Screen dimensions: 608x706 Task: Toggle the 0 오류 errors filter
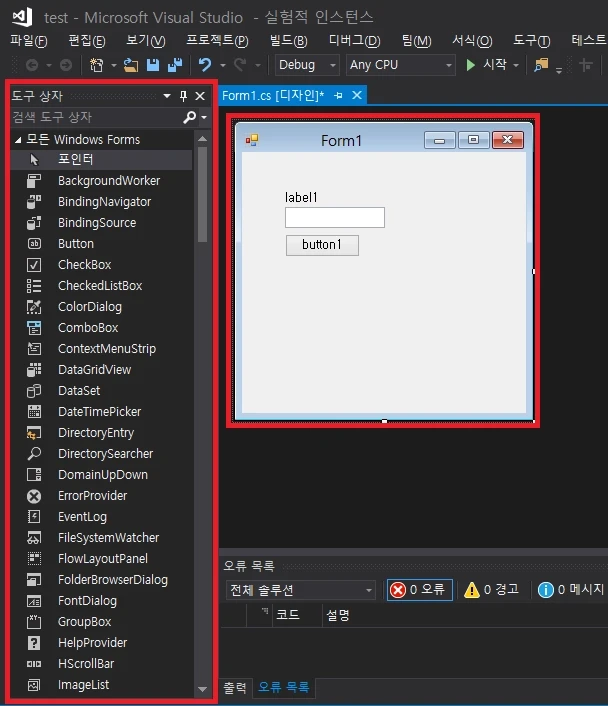coord(419,590)
